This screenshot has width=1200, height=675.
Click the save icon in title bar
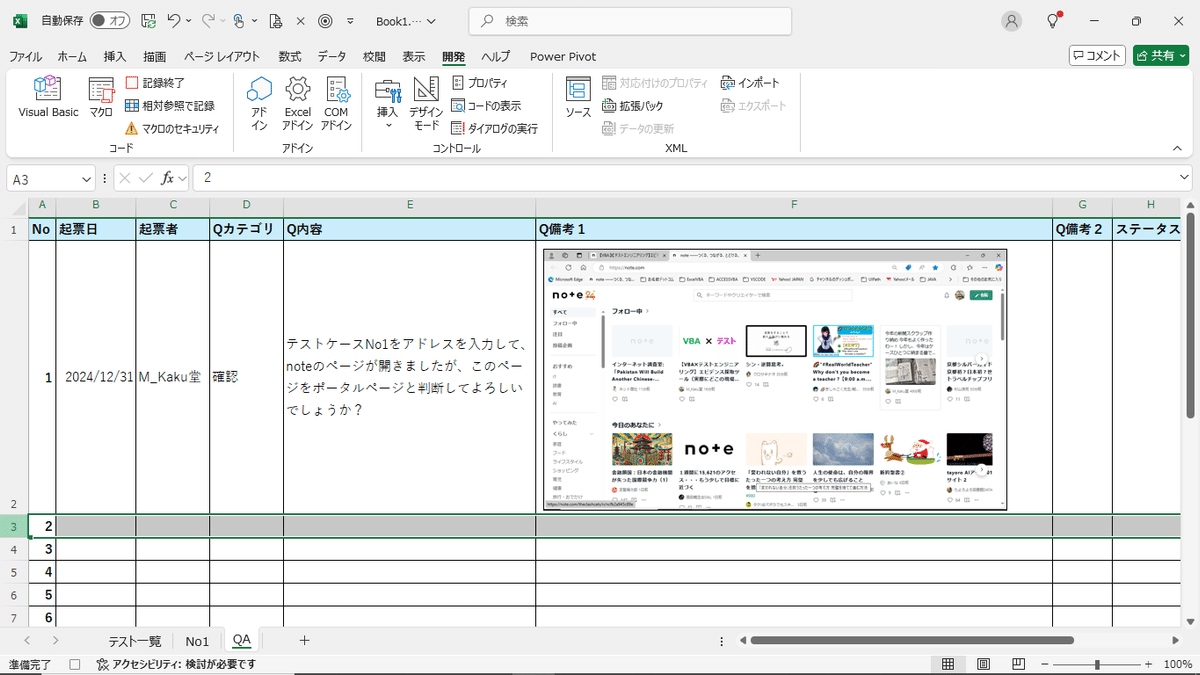148,21
